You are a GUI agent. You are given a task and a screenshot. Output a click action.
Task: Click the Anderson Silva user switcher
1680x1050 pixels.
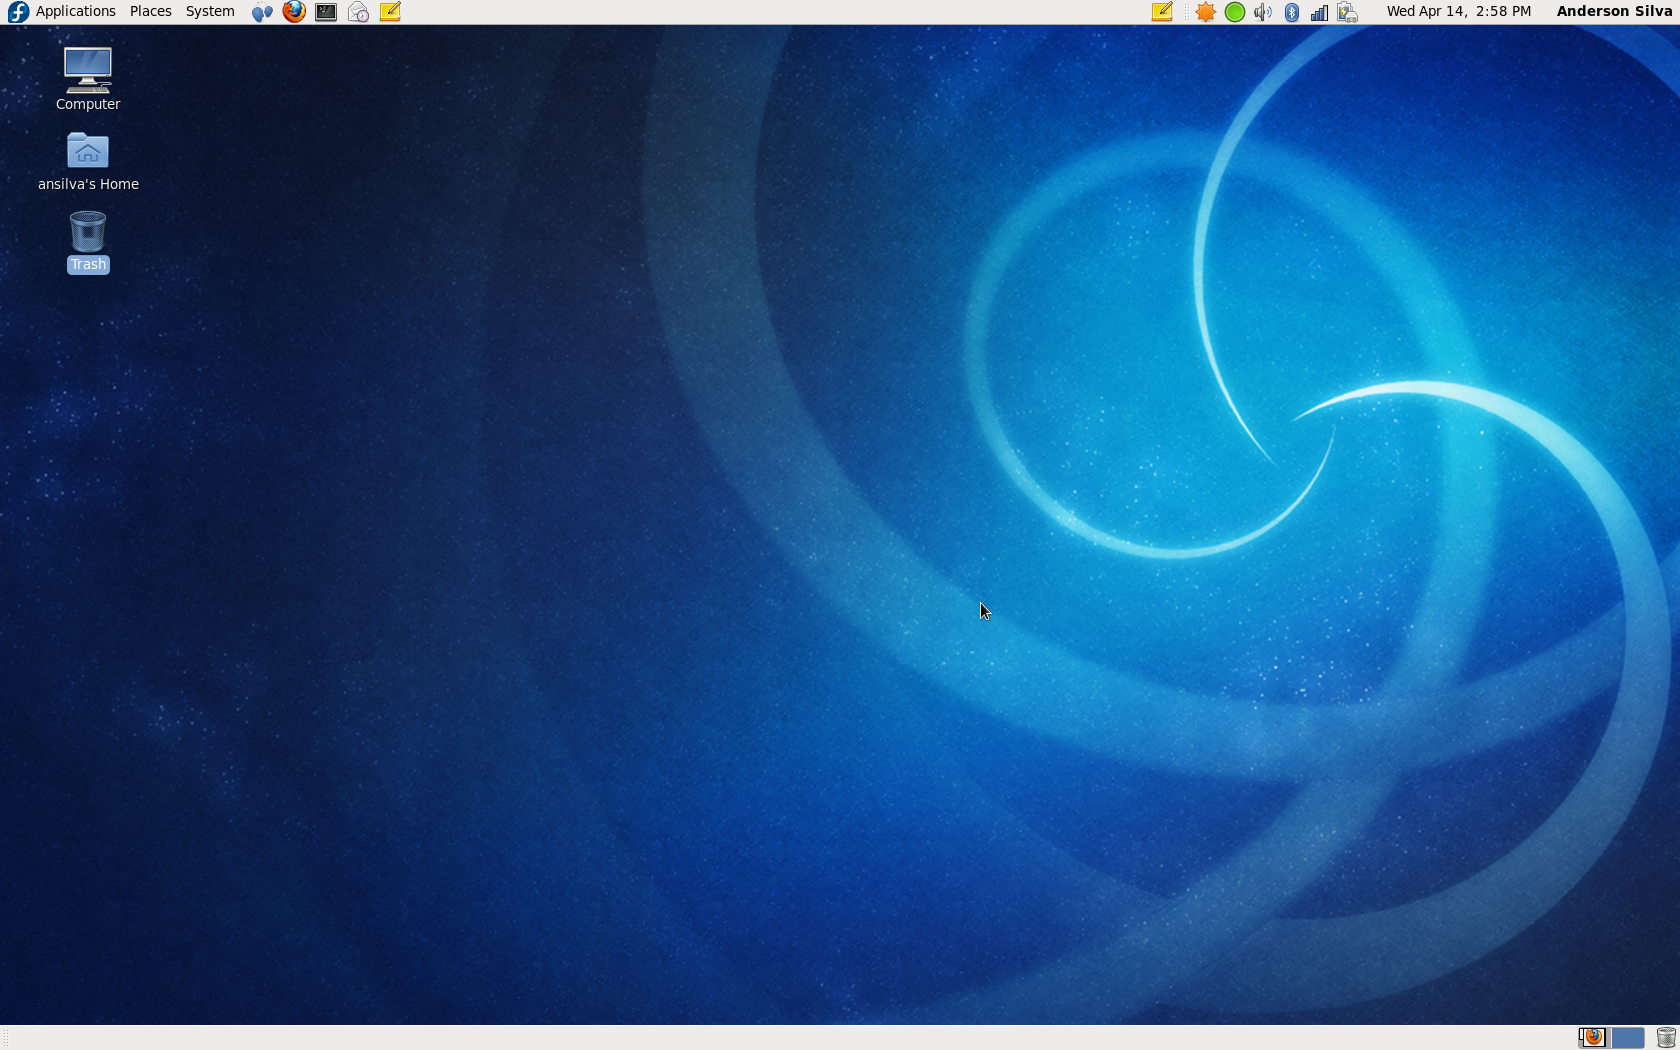click(x=1613, y=12)
